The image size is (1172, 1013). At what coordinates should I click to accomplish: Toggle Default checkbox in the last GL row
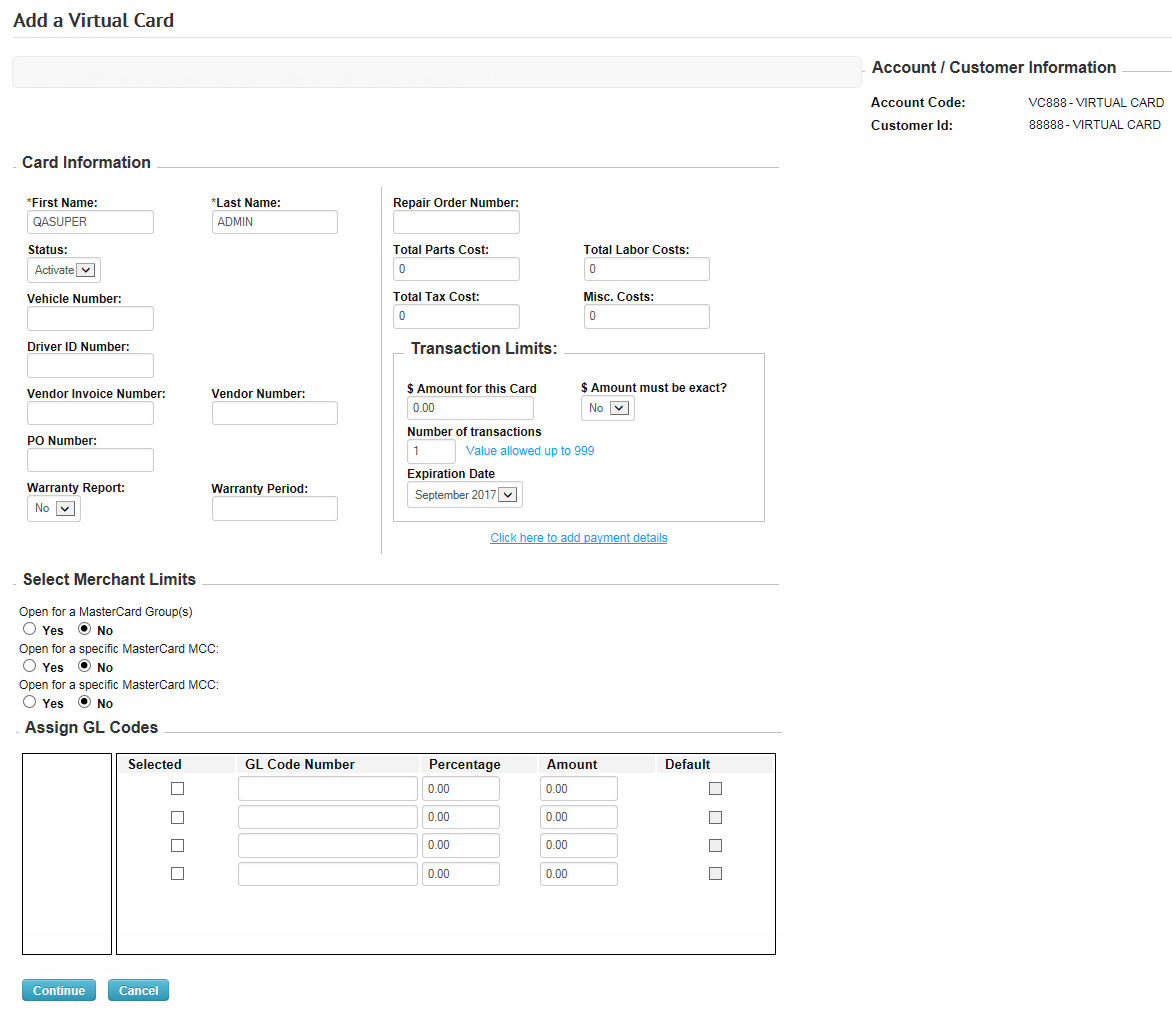coord(715,873)
